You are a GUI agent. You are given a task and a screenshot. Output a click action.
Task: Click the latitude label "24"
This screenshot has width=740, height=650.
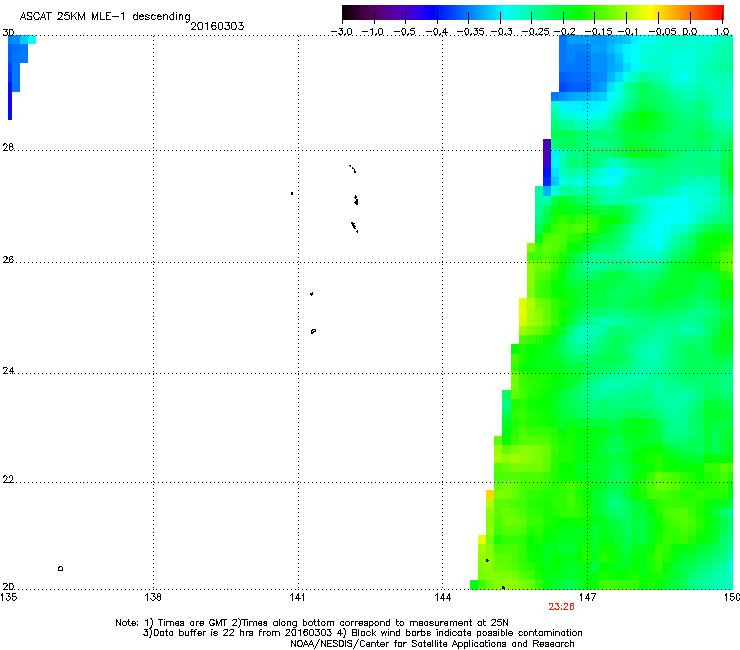8,371
